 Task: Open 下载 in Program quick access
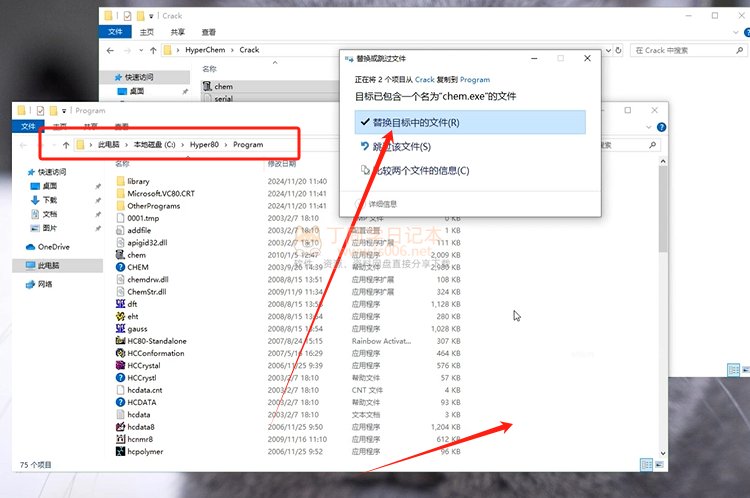click(x=44, y=200)
